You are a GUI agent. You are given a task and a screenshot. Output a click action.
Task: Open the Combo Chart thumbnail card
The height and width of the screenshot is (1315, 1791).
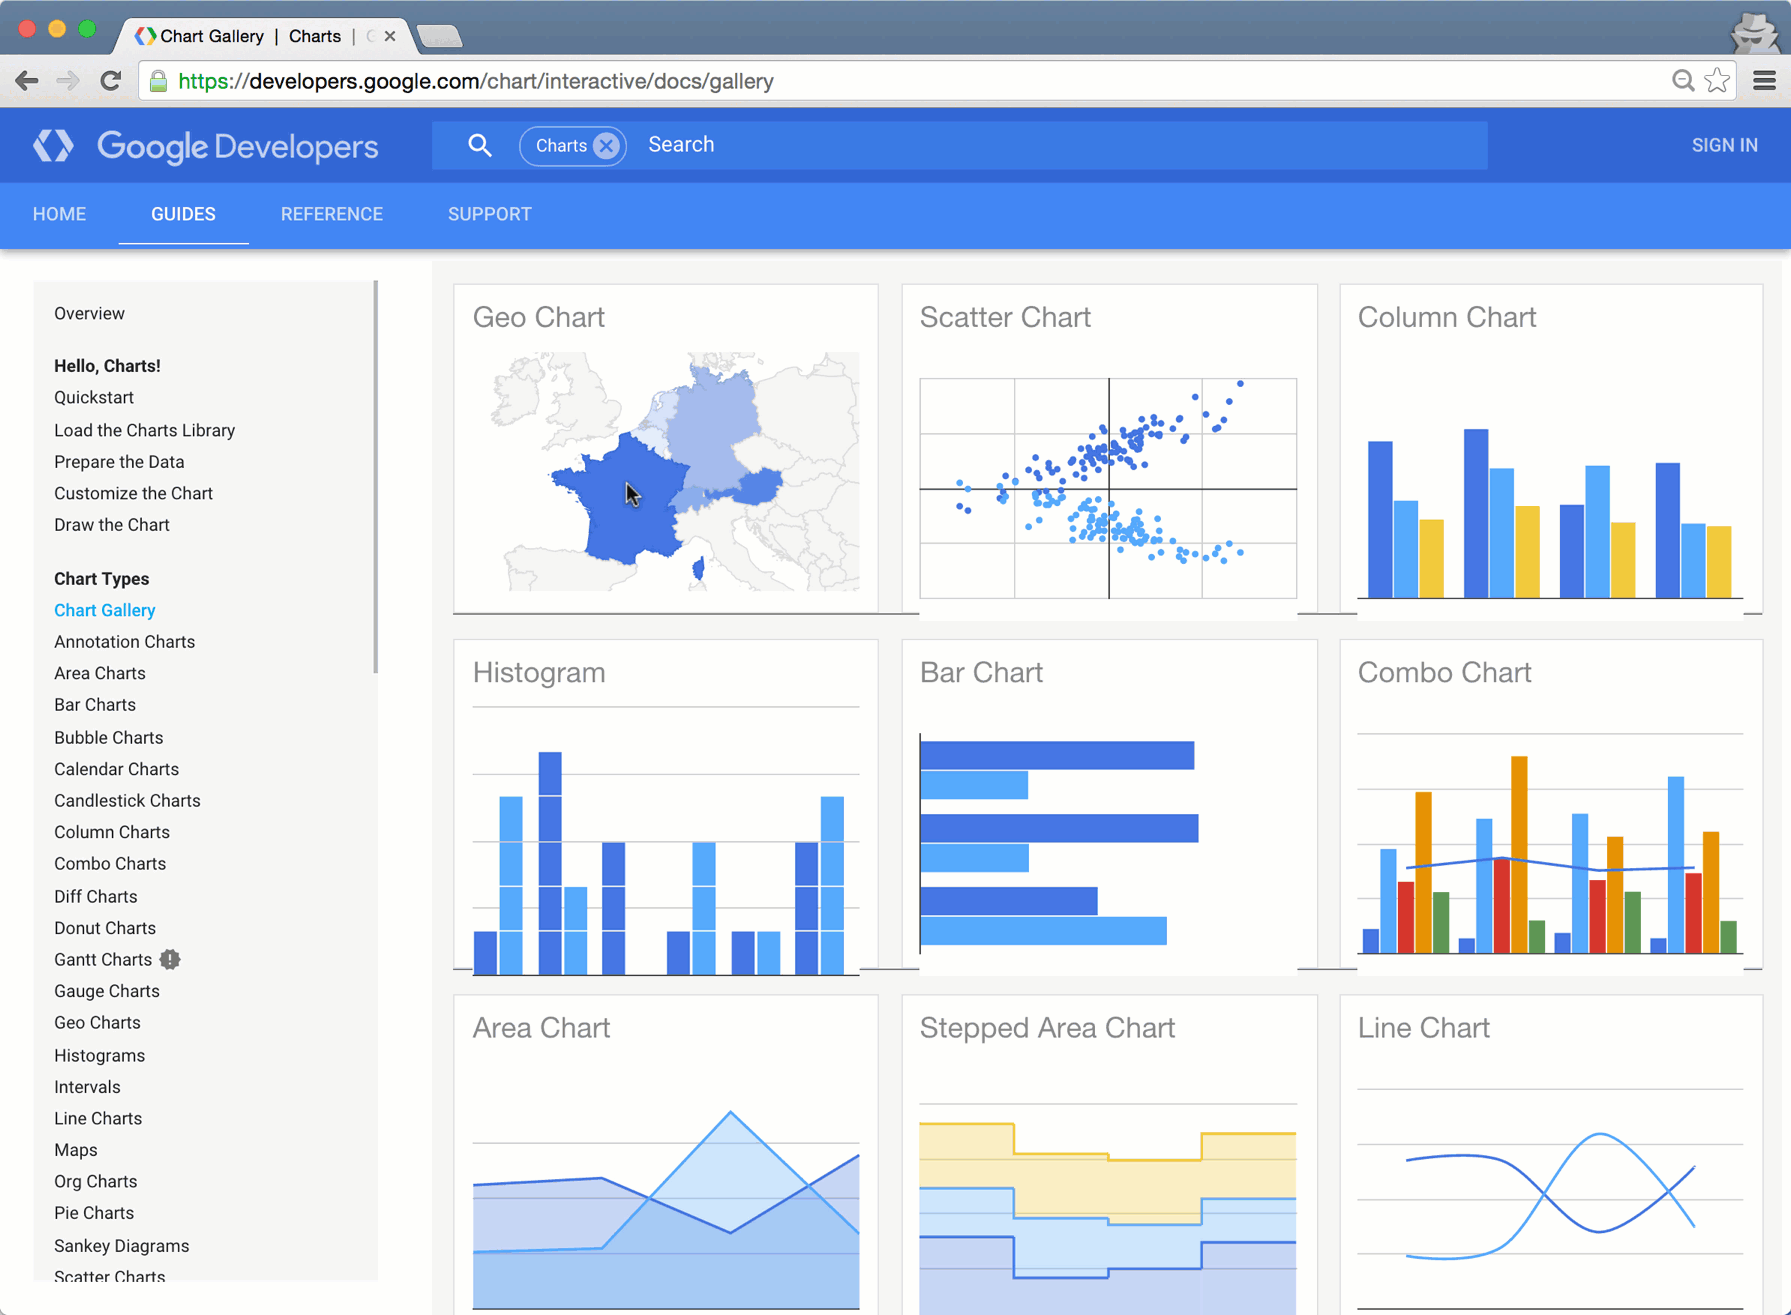click(1551, 805)
